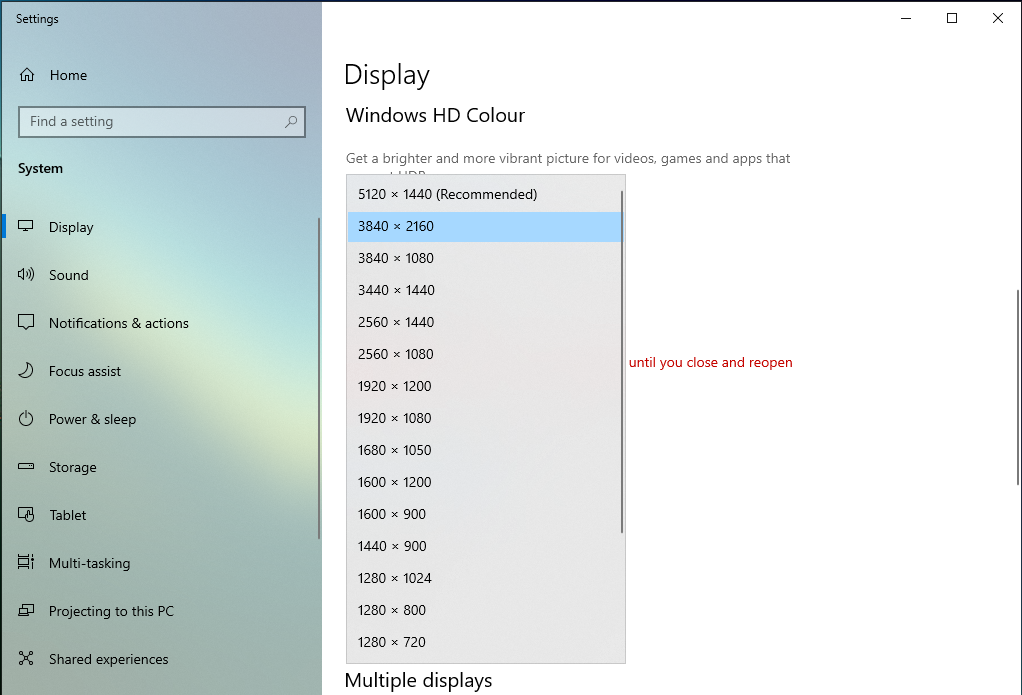Select Display in the sidebar
Screen dimensions: 1022x695
tap(160, 227)
